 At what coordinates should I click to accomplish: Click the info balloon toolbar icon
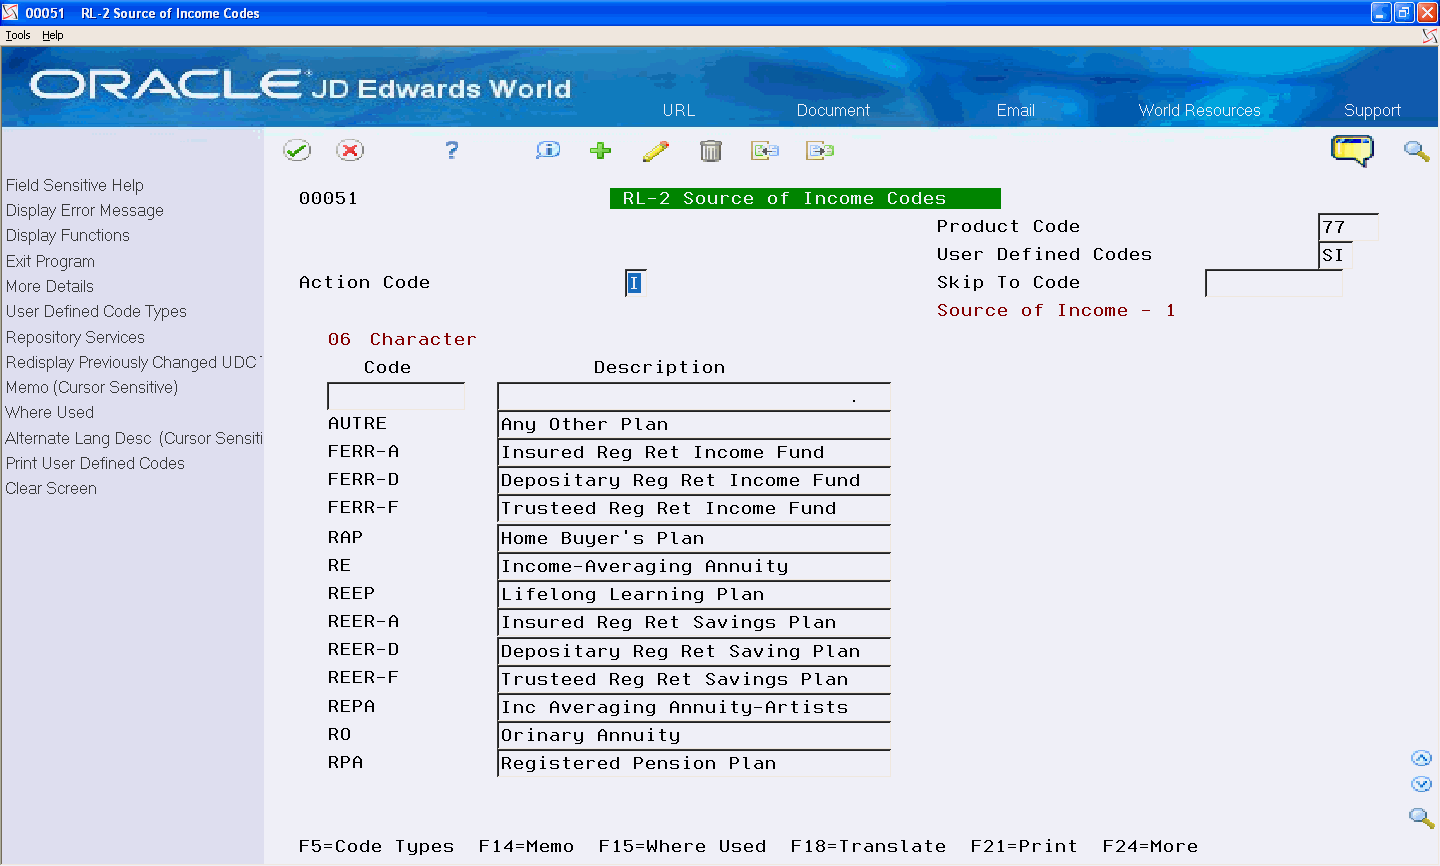(547, 150)
